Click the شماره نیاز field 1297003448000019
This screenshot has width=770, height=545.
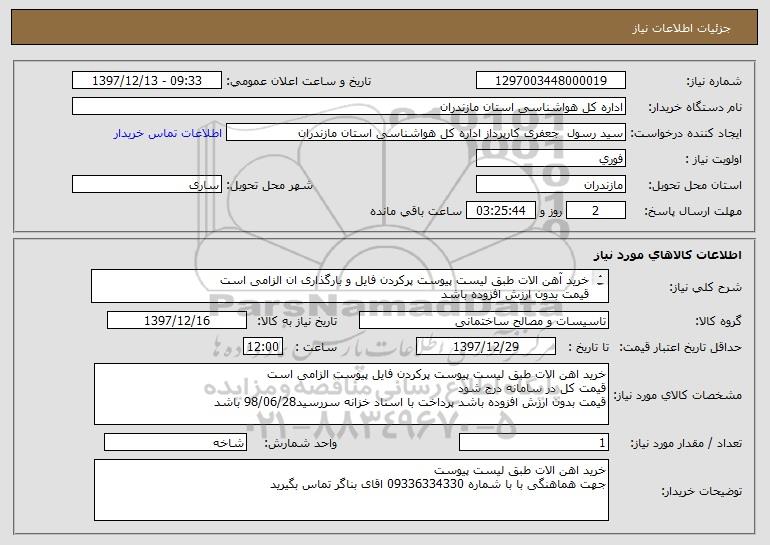(550, 81)
